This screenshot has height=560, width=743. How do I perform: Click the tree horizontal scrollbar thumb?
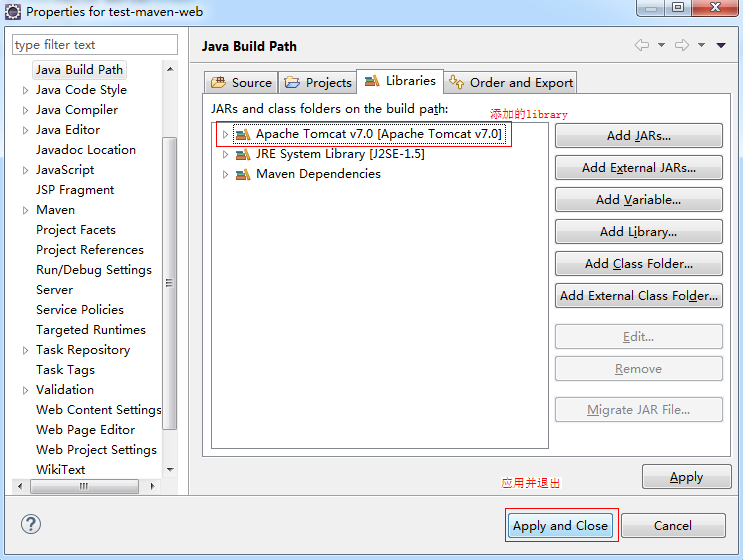(x=84, y=486)
